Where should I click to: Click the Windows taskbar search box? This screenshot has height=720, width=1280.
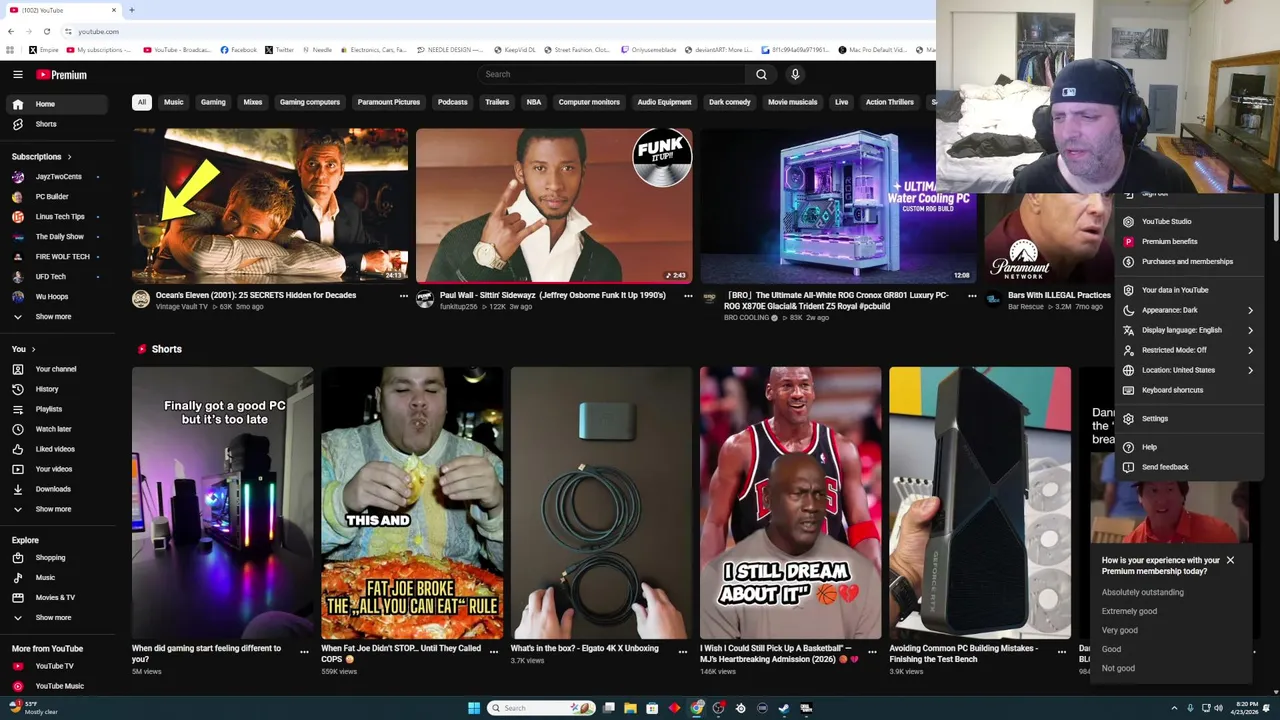(x=541, y=708)
